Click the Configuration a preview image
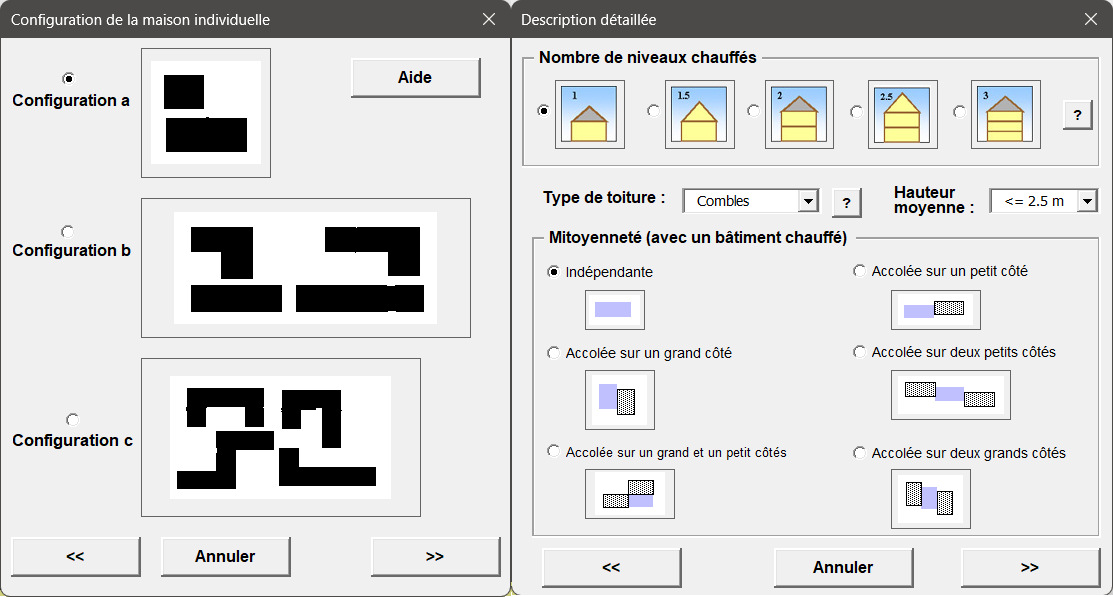This screenshot has height=597, width=1113. pos(205,112)
